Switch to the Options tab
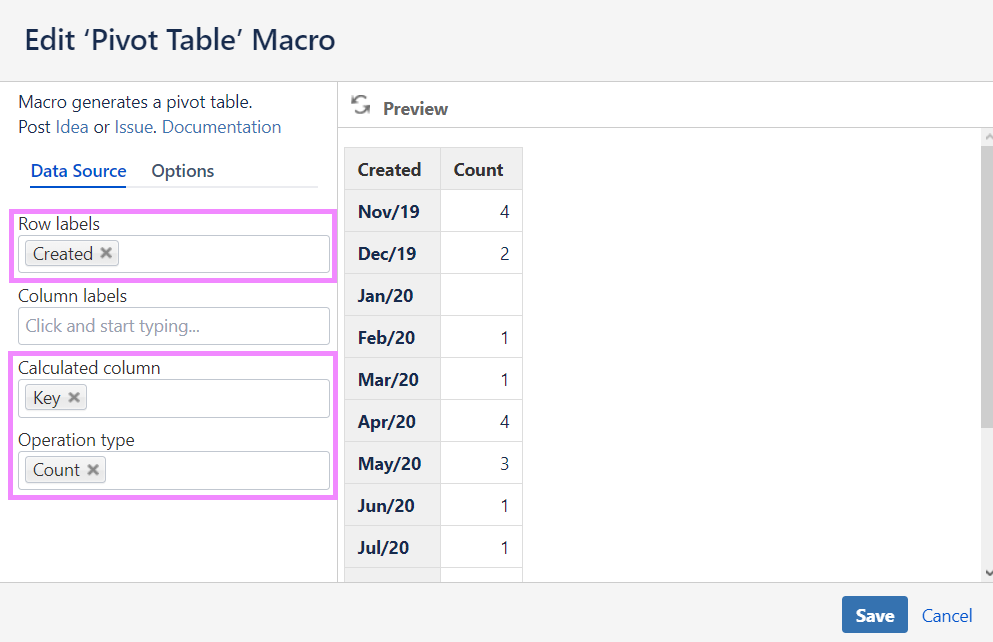Viewport: 993px width, 642px height. tap(182, 171)
